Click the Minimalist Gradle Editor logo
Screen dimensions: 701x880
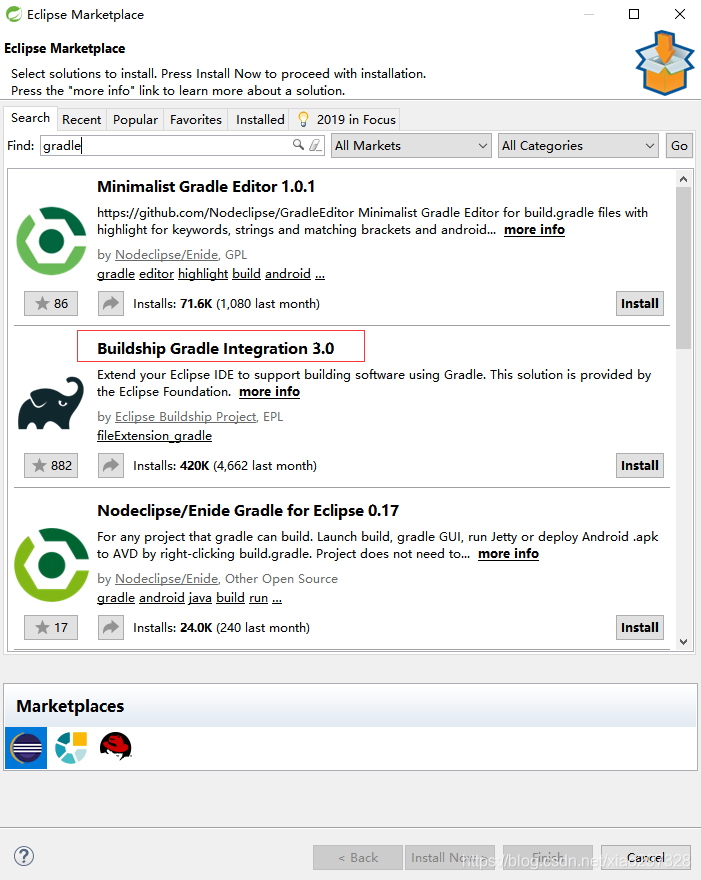(51, 241)
